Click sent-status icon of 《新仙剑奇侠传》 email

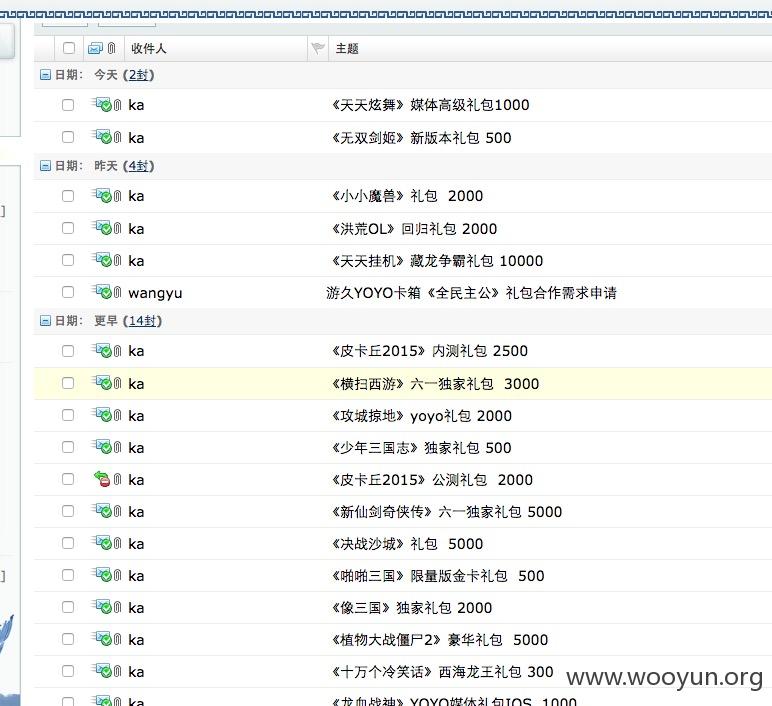[103, 511]
